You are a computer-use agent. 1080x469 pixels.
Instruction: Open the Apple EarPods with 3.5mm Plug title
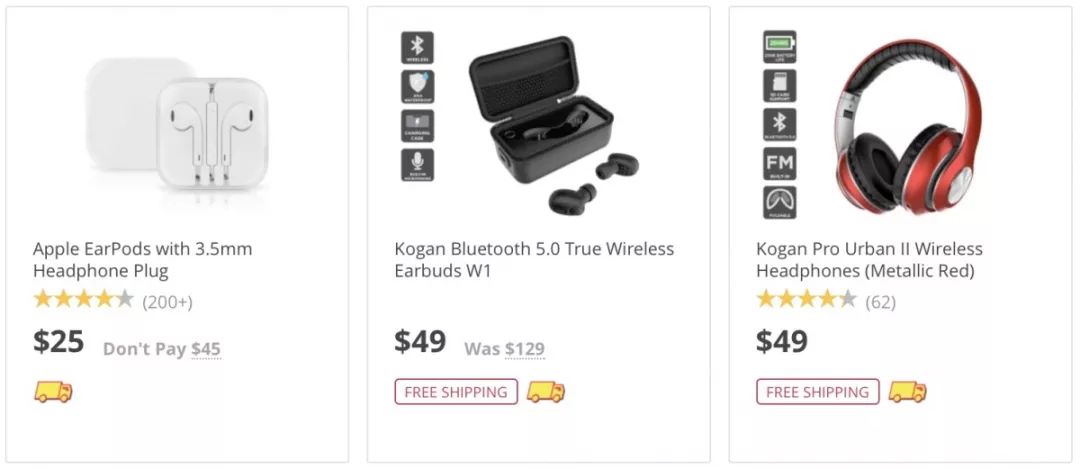[142, 259]
